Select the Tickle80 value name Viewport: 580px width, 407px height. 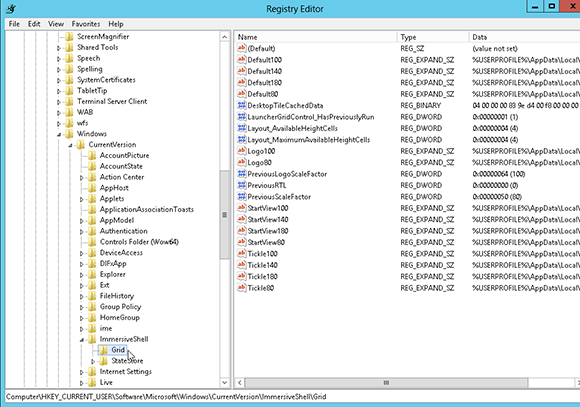(x=261, y=288)
